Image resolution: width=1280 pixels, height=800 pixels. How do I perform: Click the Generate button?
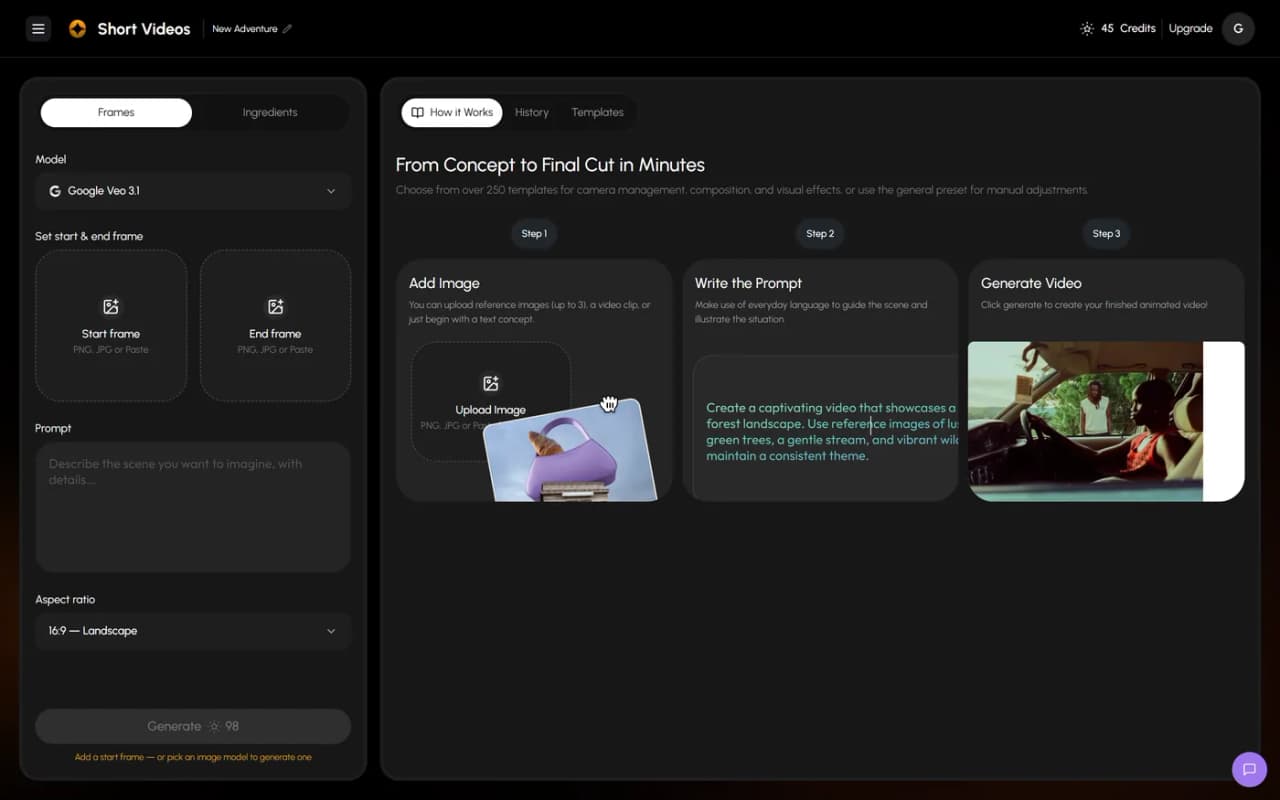(193, 726)
